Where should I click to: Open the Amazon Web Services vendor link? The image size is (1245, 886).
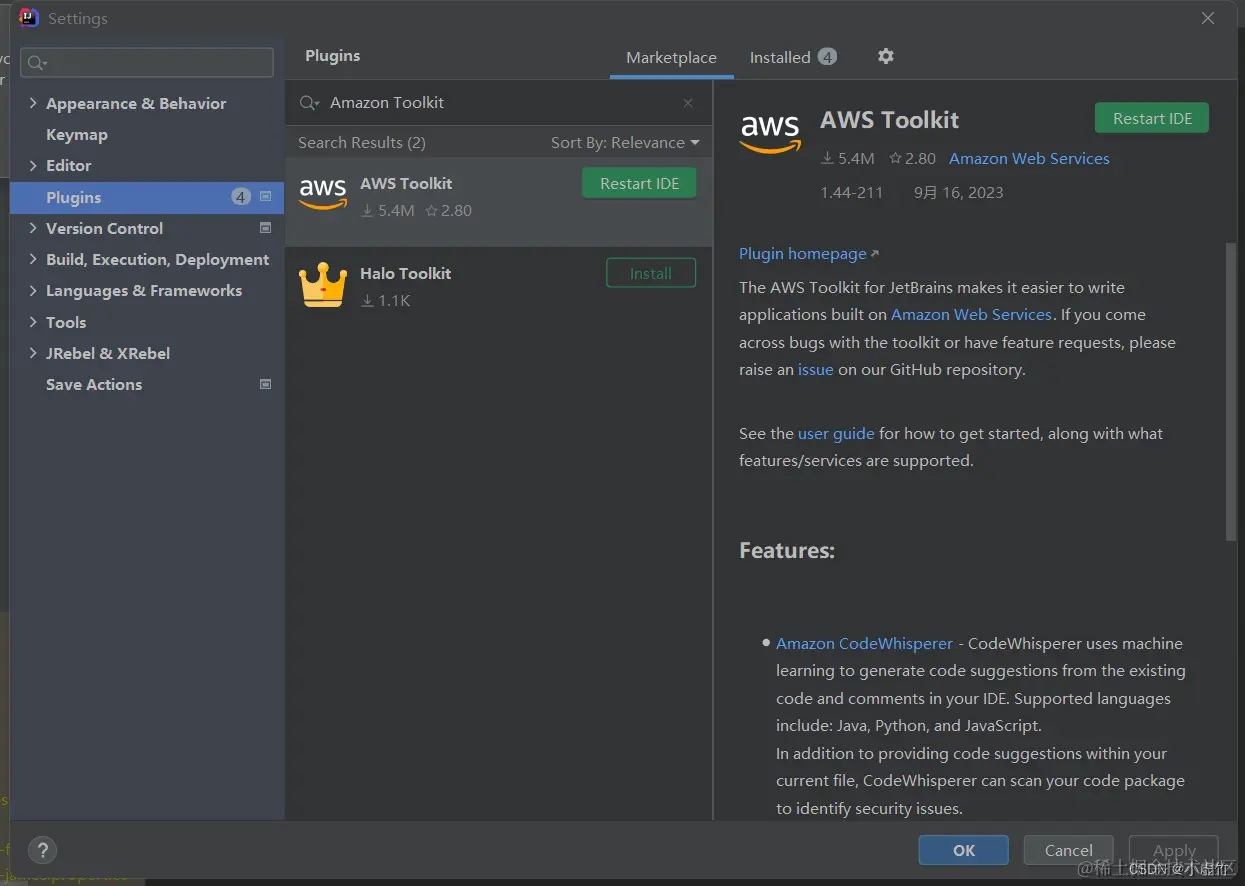pos(1029,158)
